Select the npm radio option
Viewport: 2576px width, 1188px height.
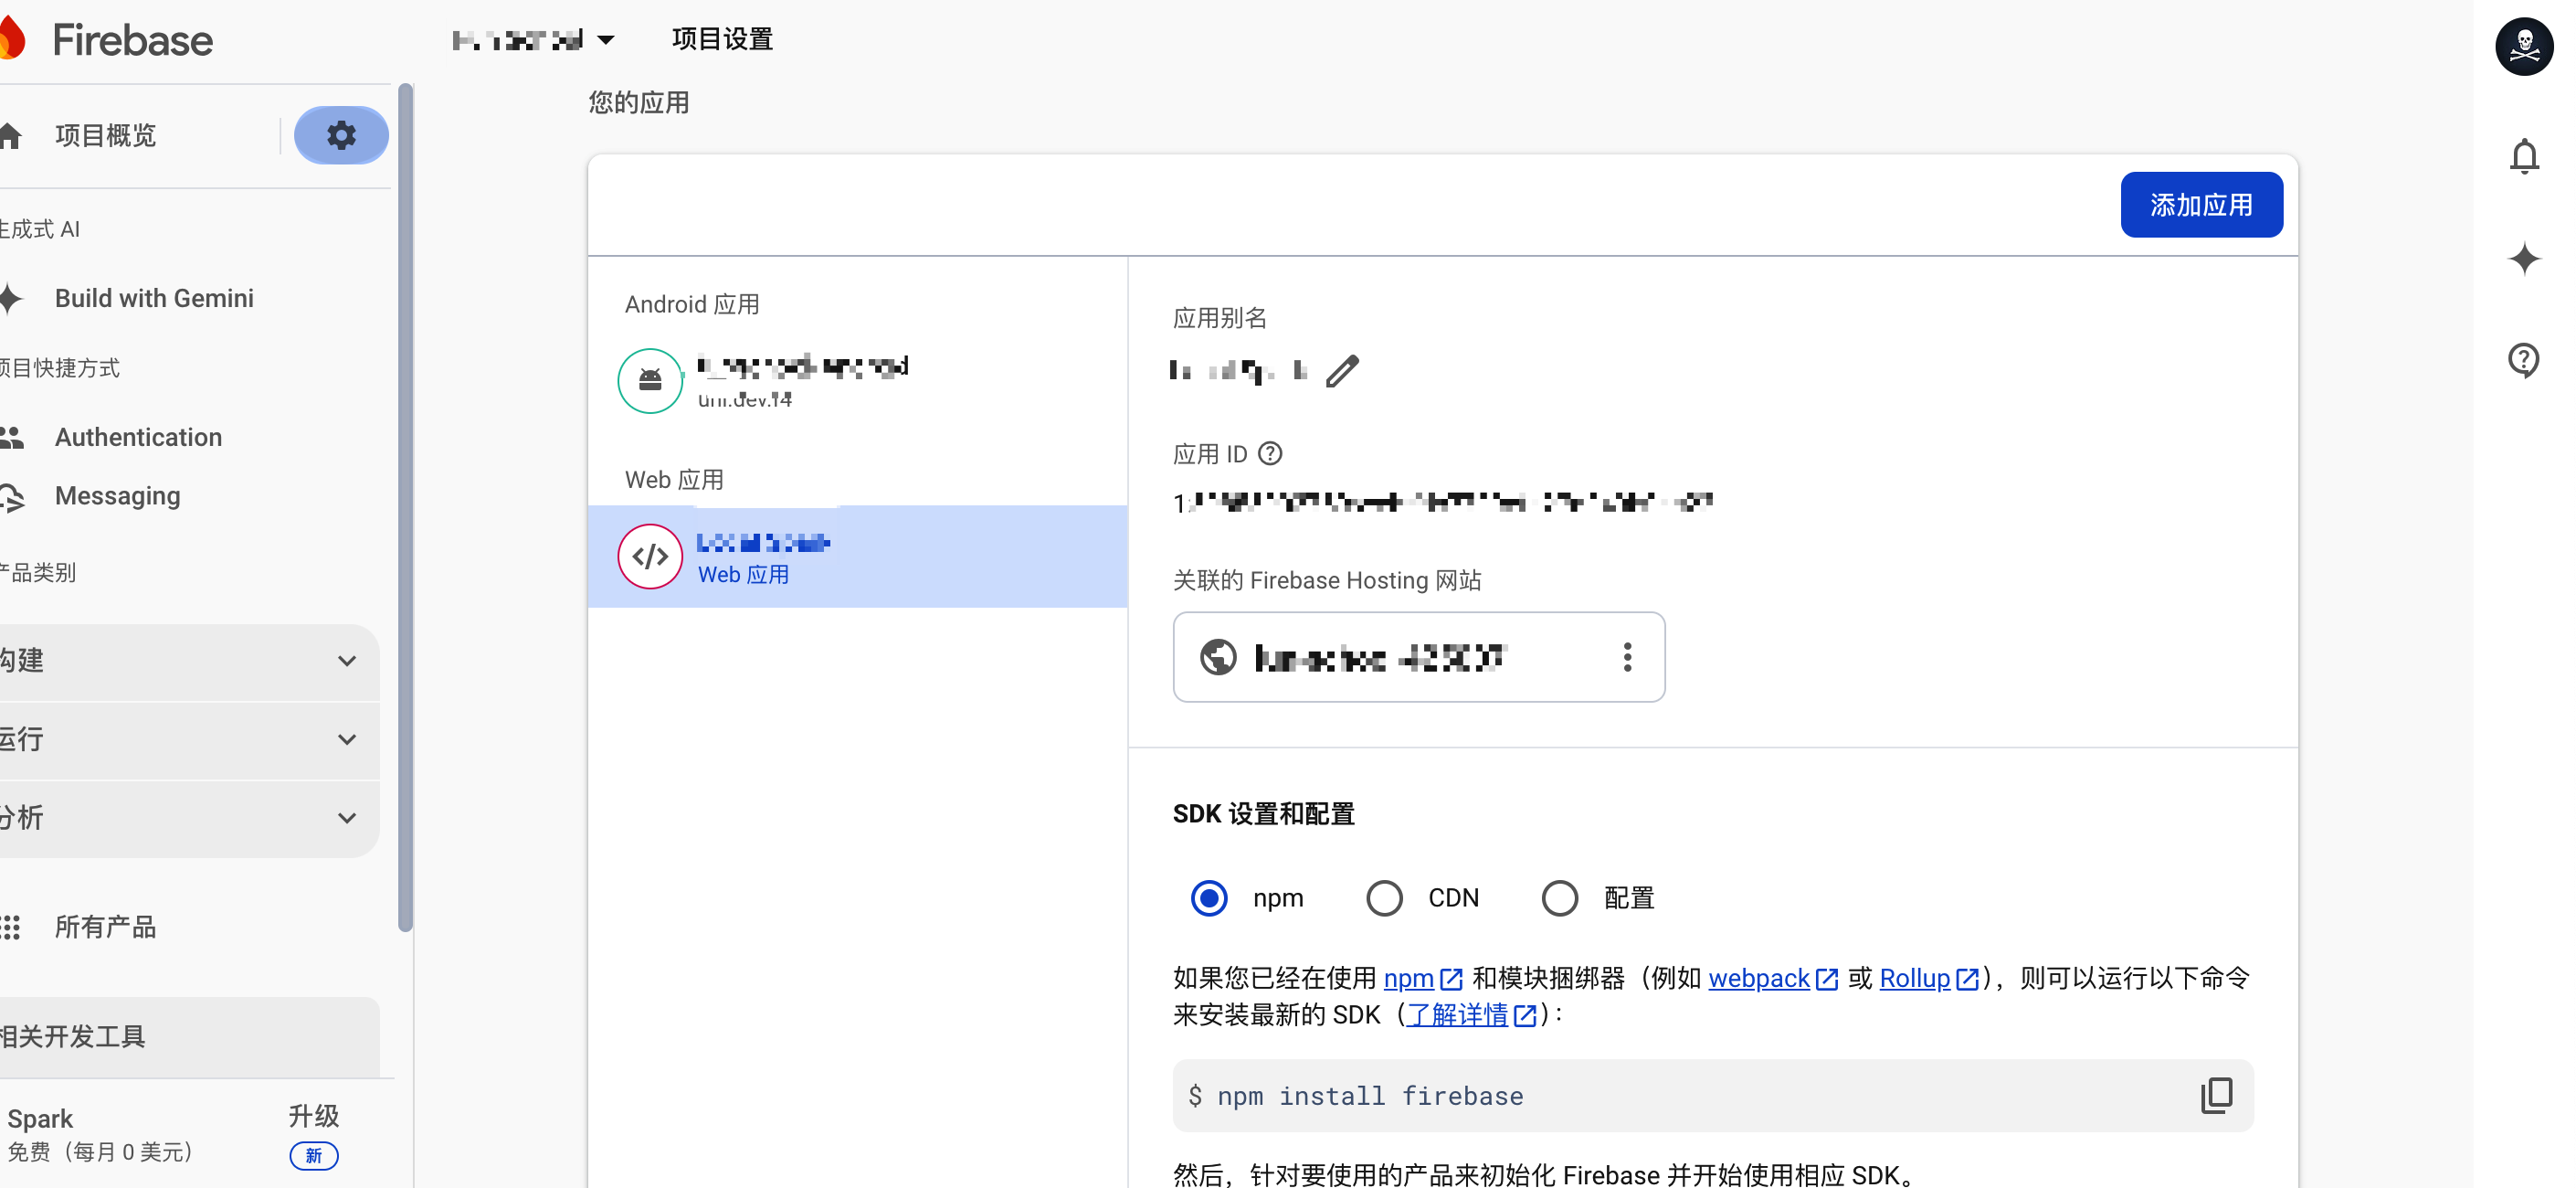click(1209, 898)
